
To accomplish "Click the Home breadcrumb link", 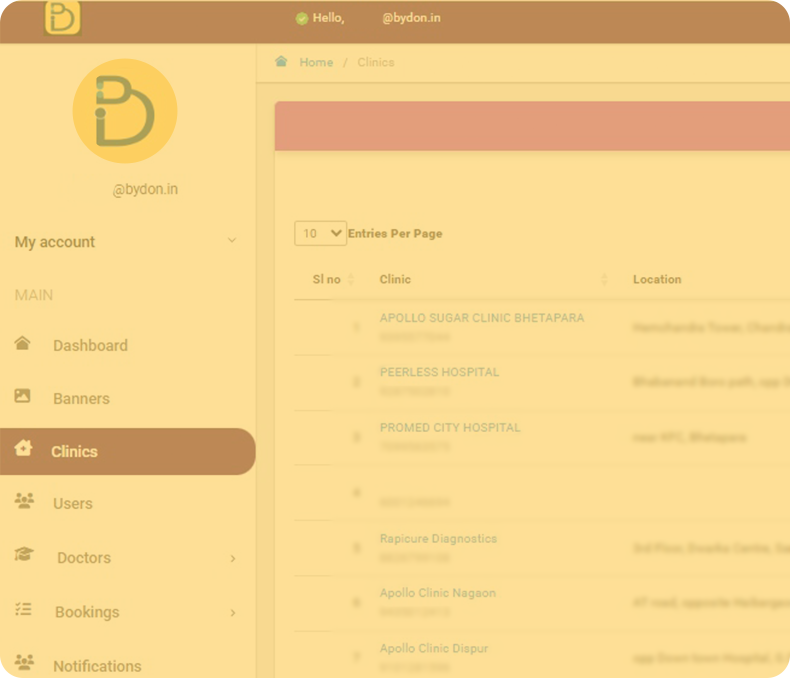I will coord(316,62).
